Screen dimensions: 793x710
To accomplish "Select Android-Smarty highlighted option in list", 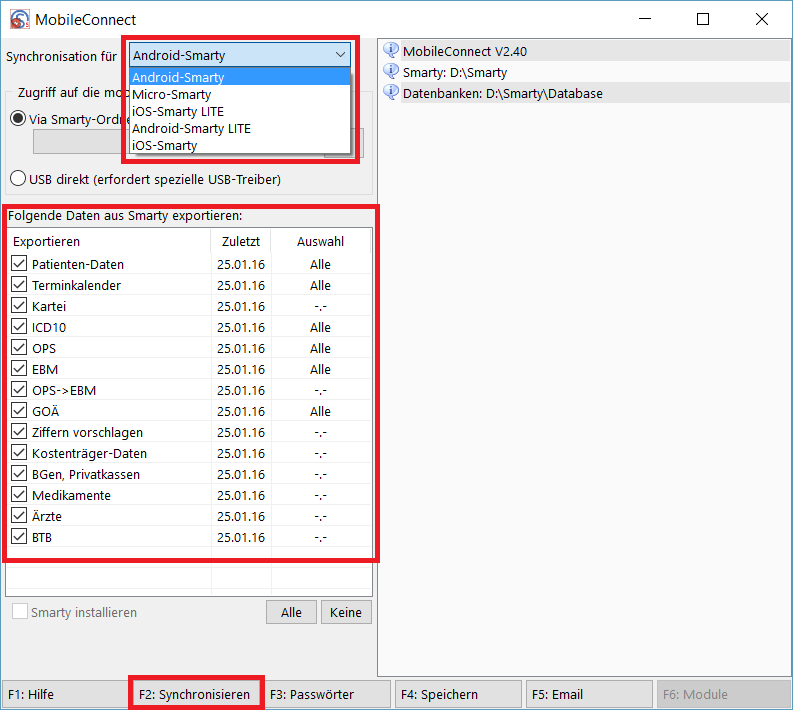I will tap(240, 77).
